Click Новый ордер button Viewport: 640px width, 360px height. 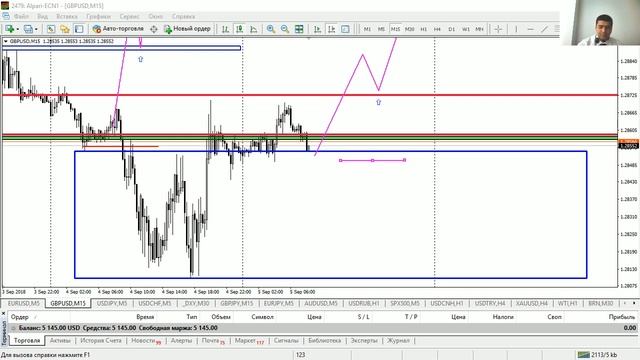[x=187, y=29]
